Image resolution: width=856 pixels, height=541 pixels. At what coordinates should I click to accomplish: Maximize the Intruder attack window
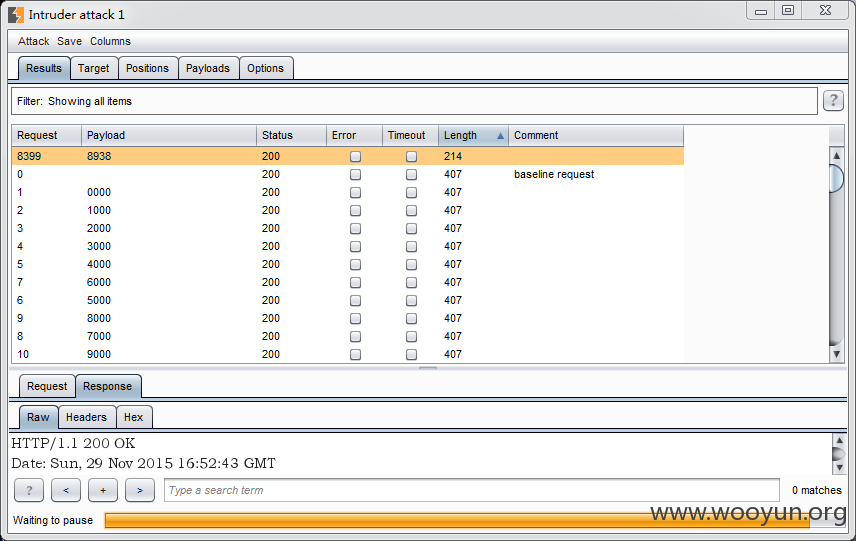tap(788, 10)
